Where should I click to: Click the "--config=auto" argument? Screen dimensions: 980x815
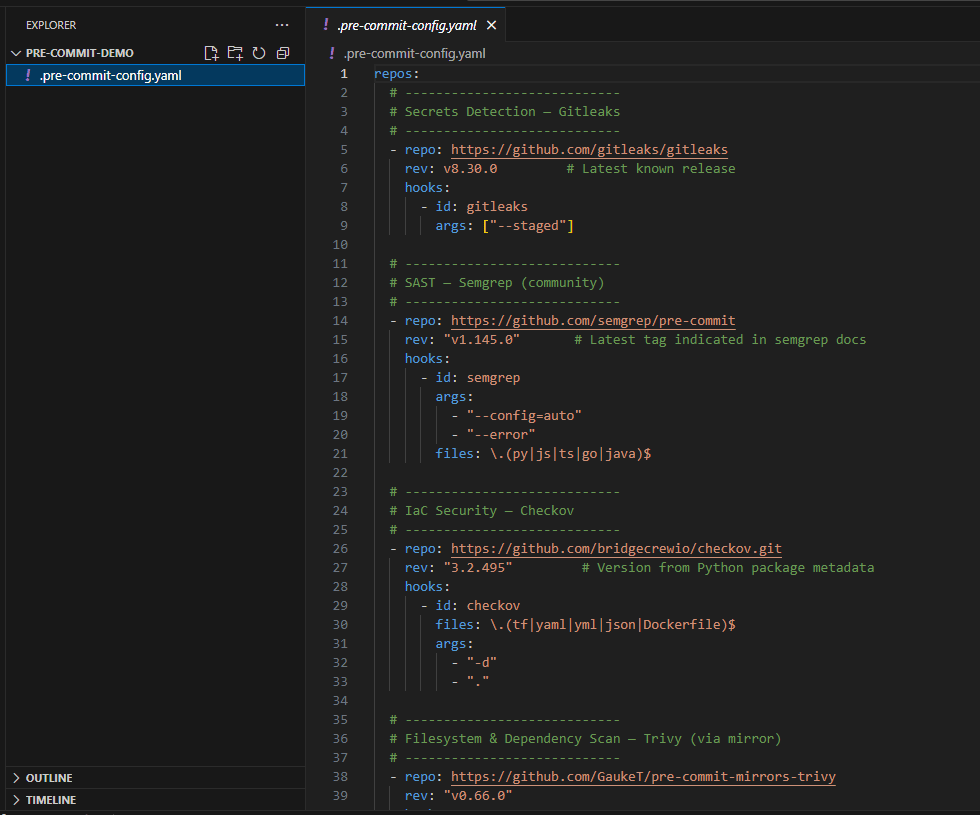pos(524,416)
